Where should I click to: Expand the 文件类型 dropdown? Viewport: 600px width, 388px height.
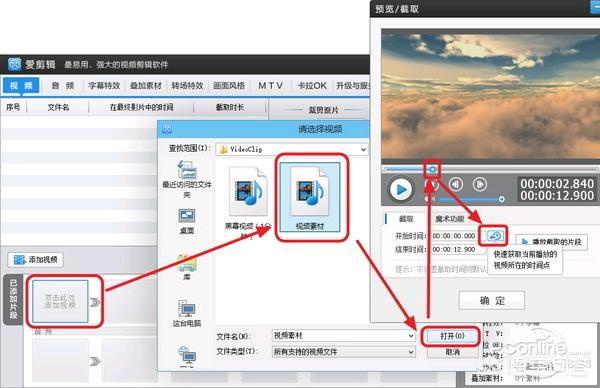point(411,352)
